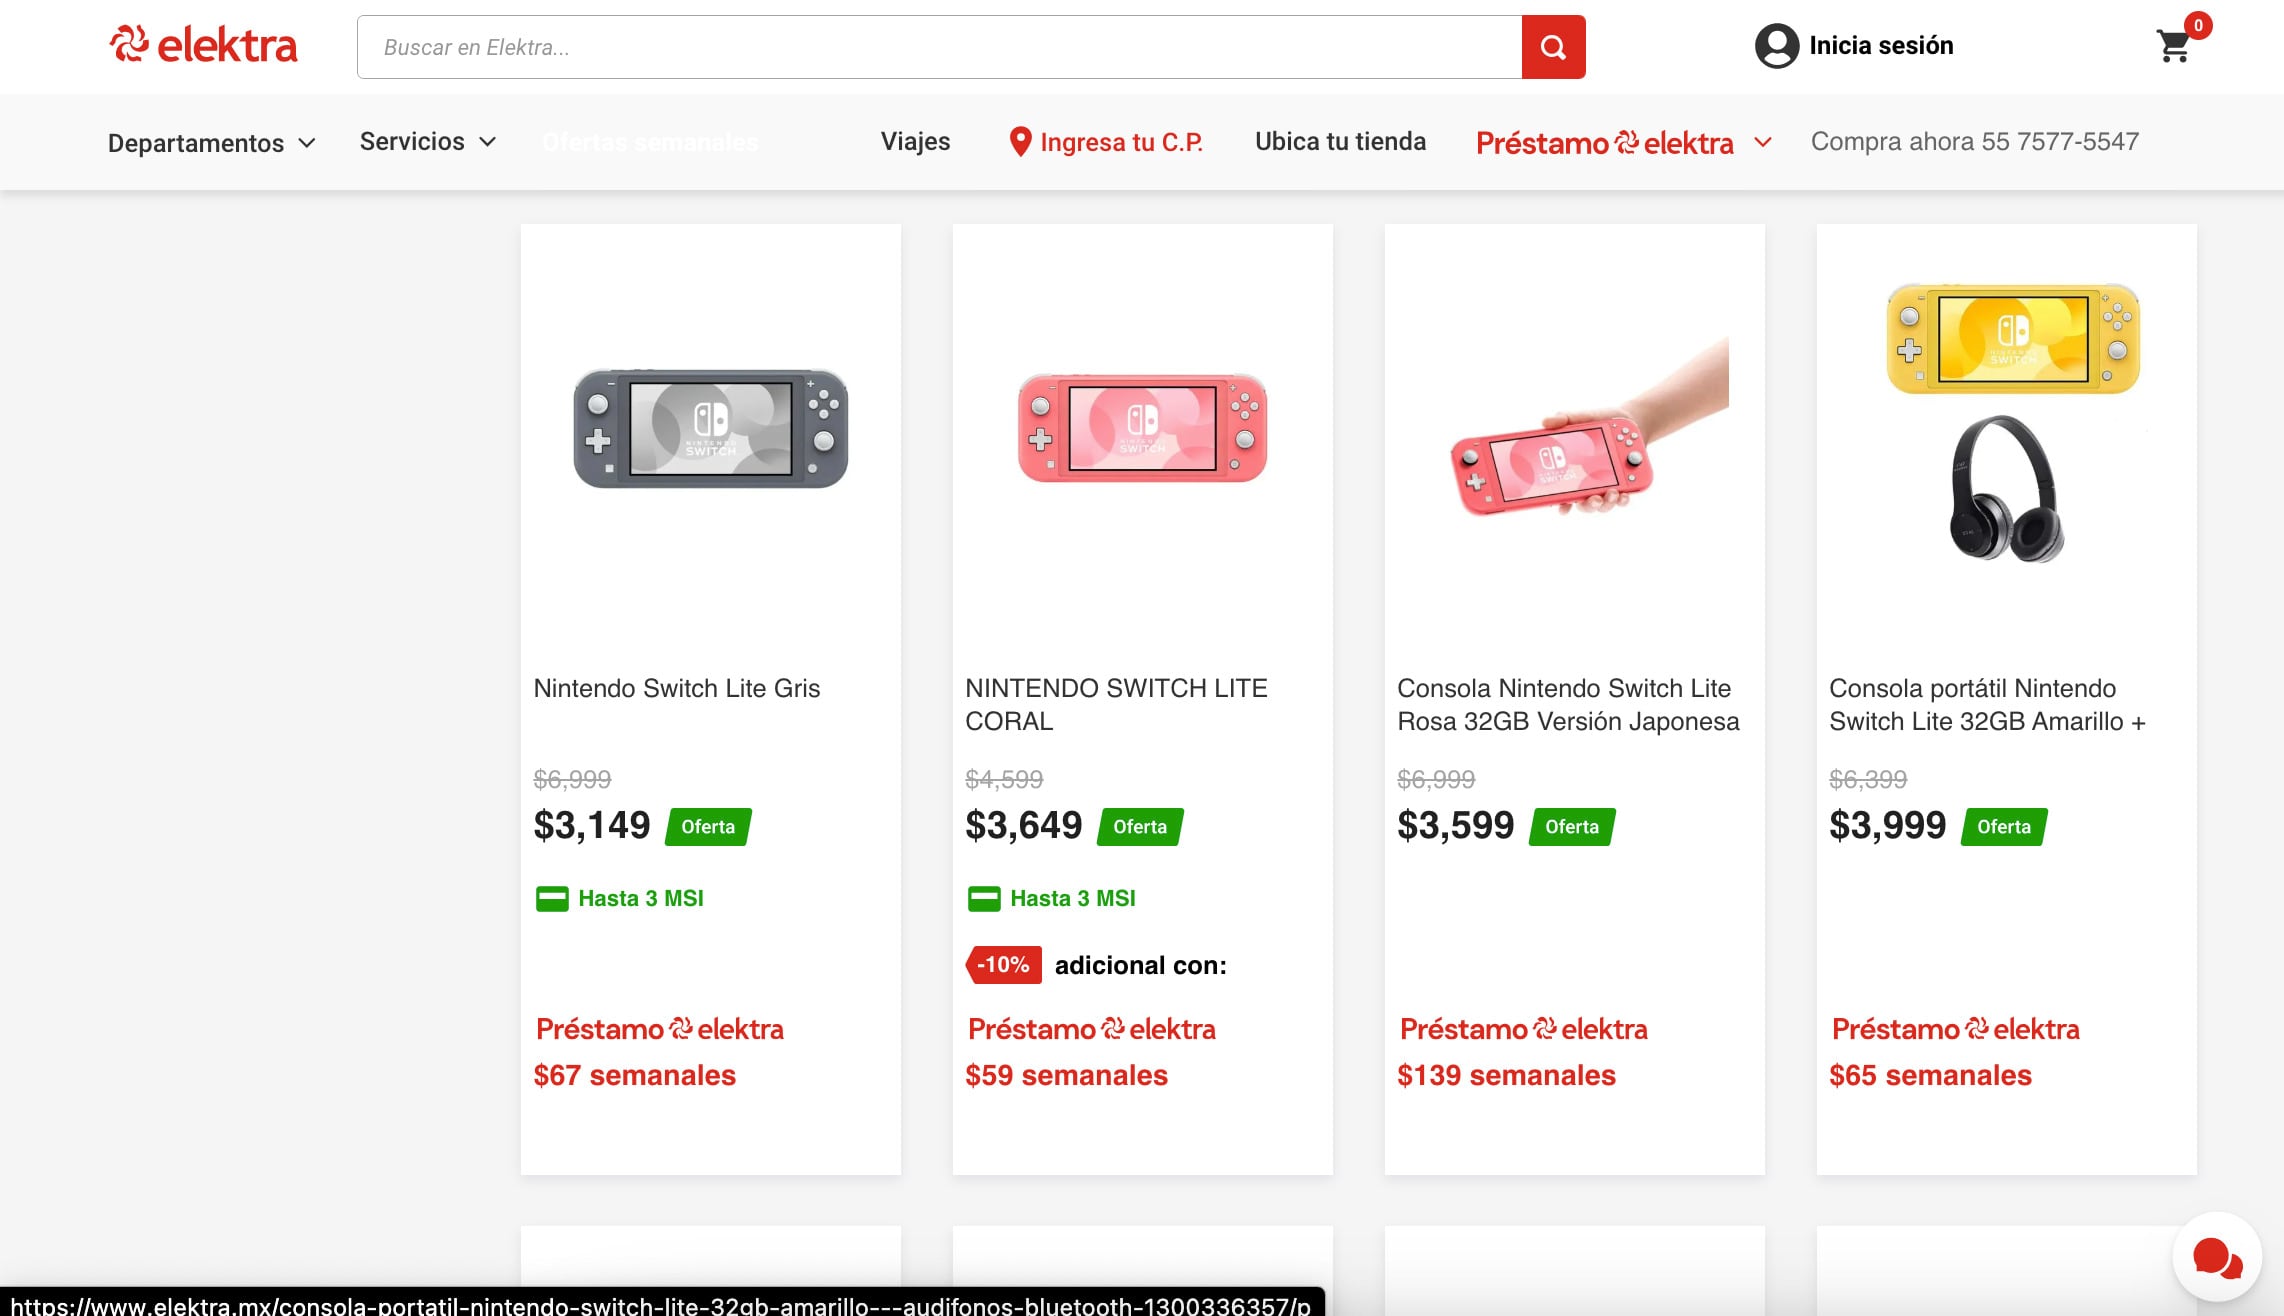2284x1316 pixels.
Task: Click the red search magnifier button
Action: 1553,47
